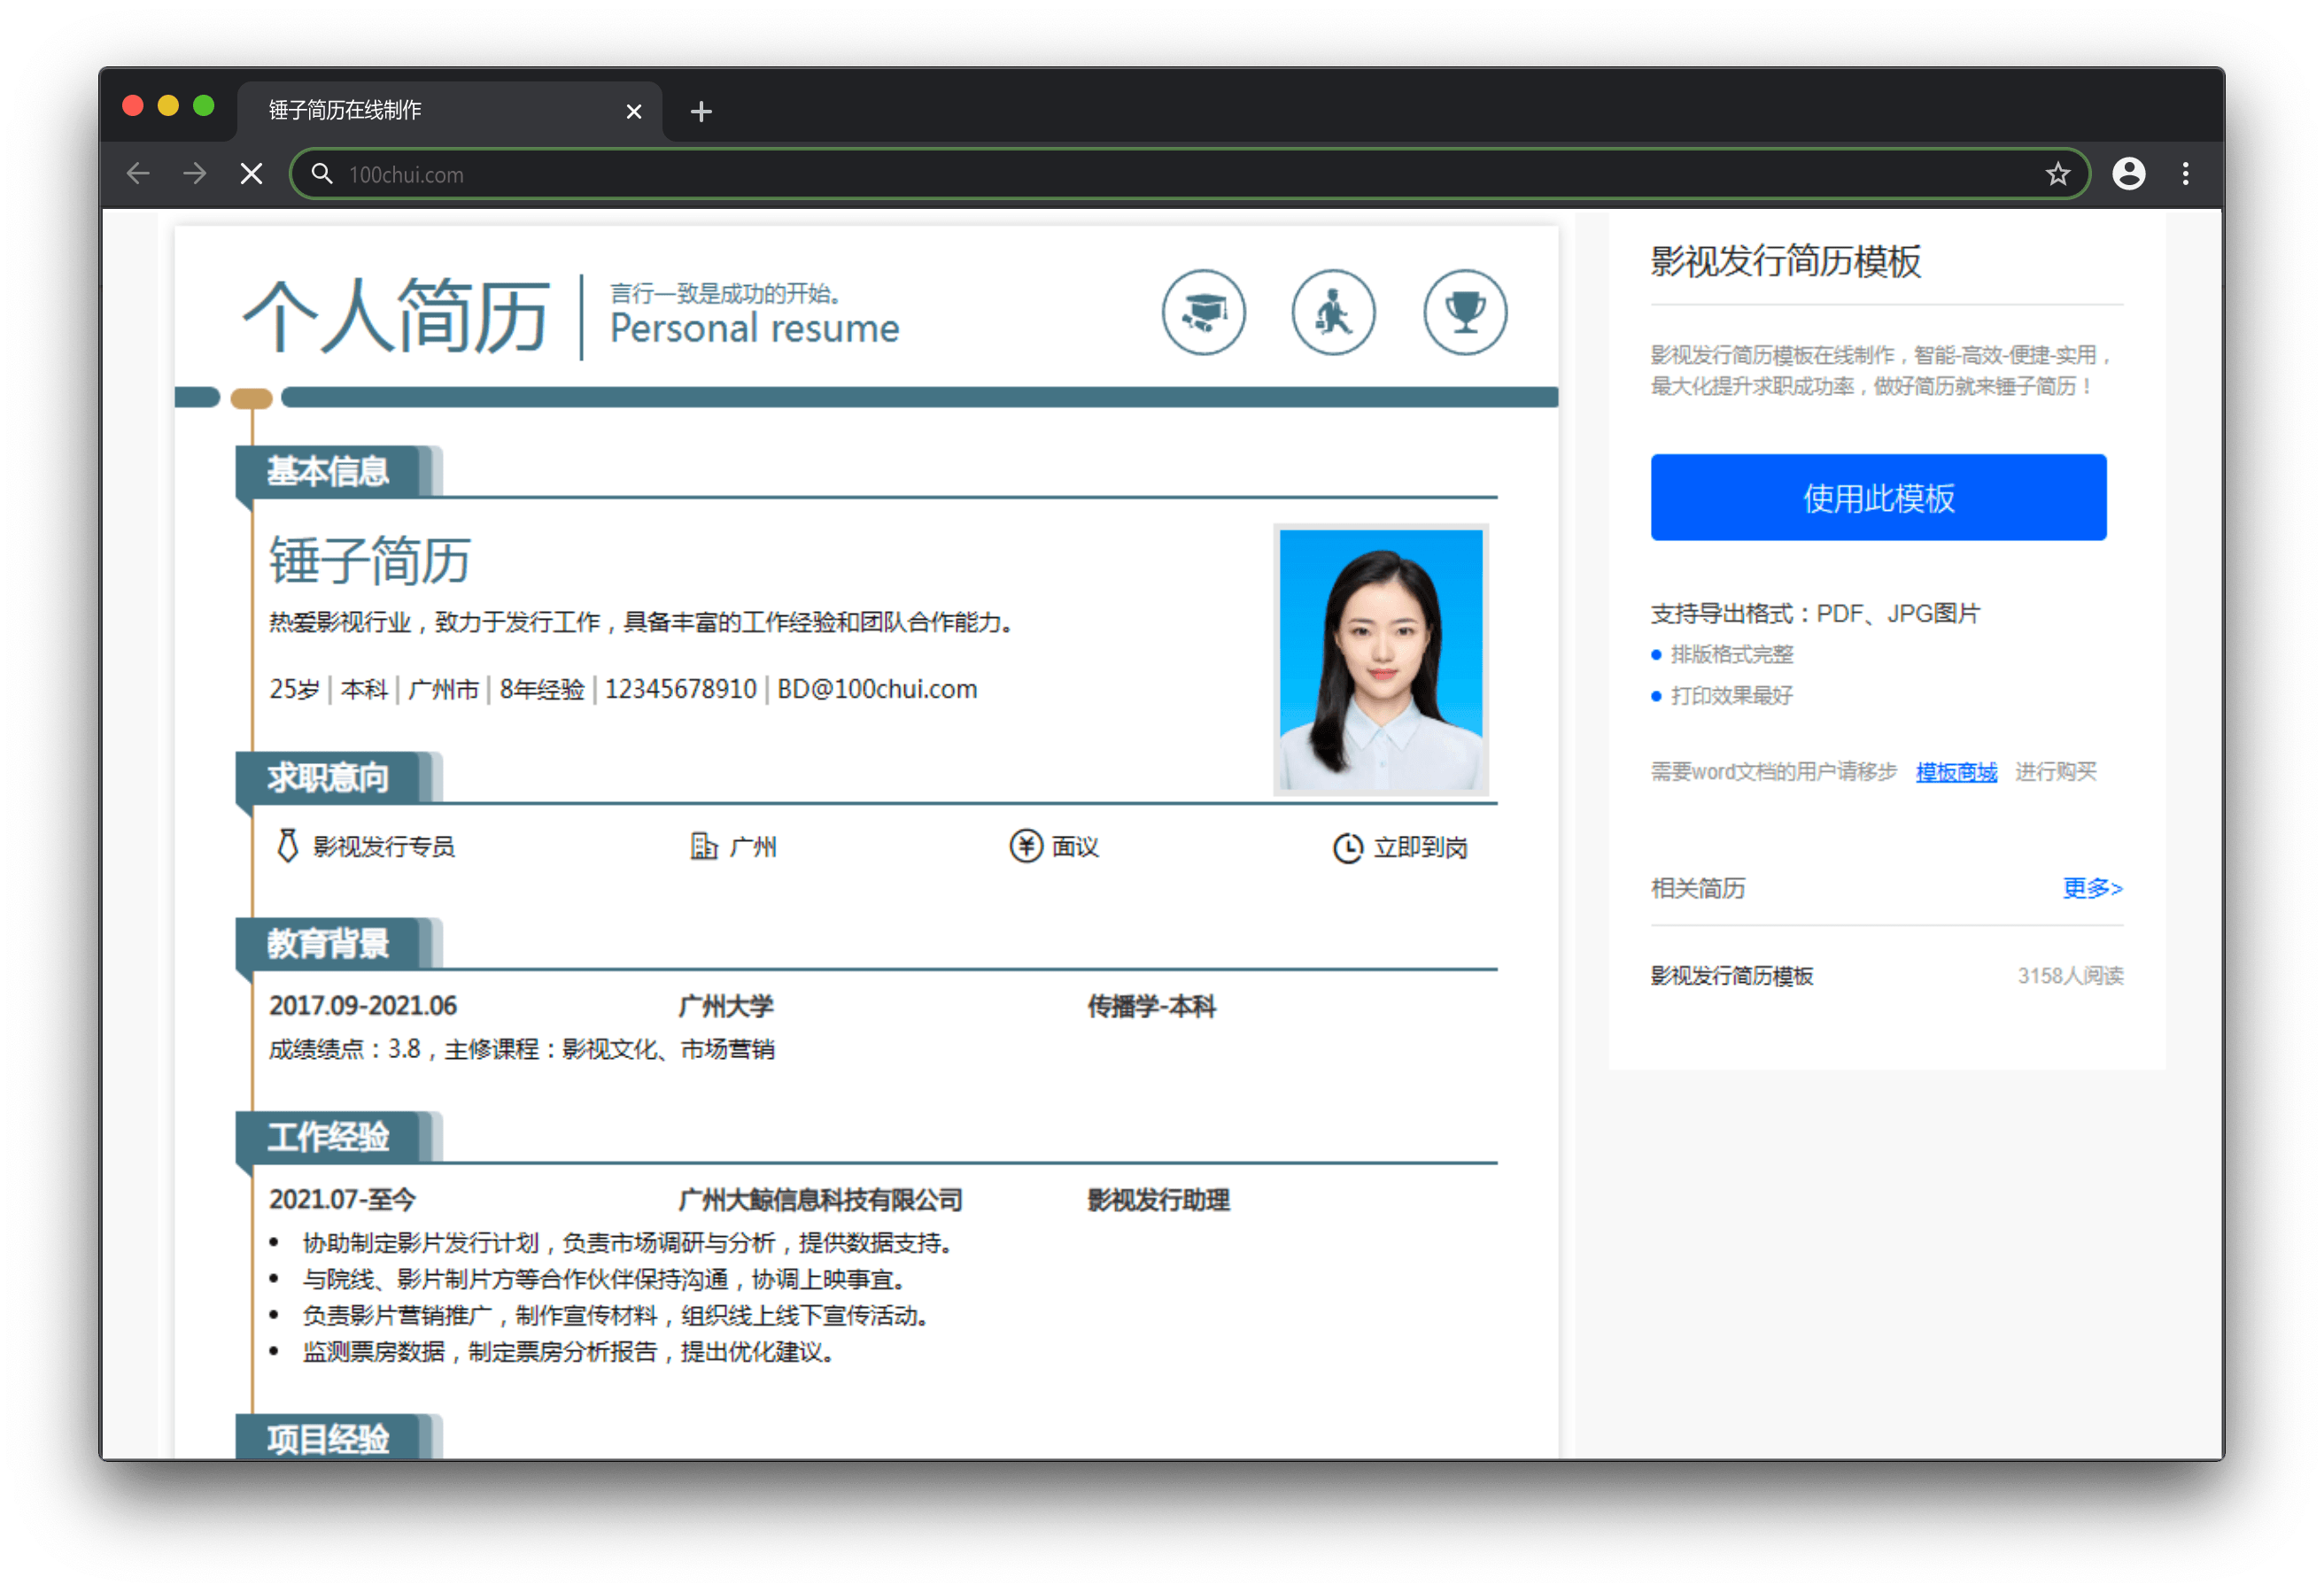Click the 基本信息 section header
The width and height of the screenshot is (2324, 1592).
[328, 471]
